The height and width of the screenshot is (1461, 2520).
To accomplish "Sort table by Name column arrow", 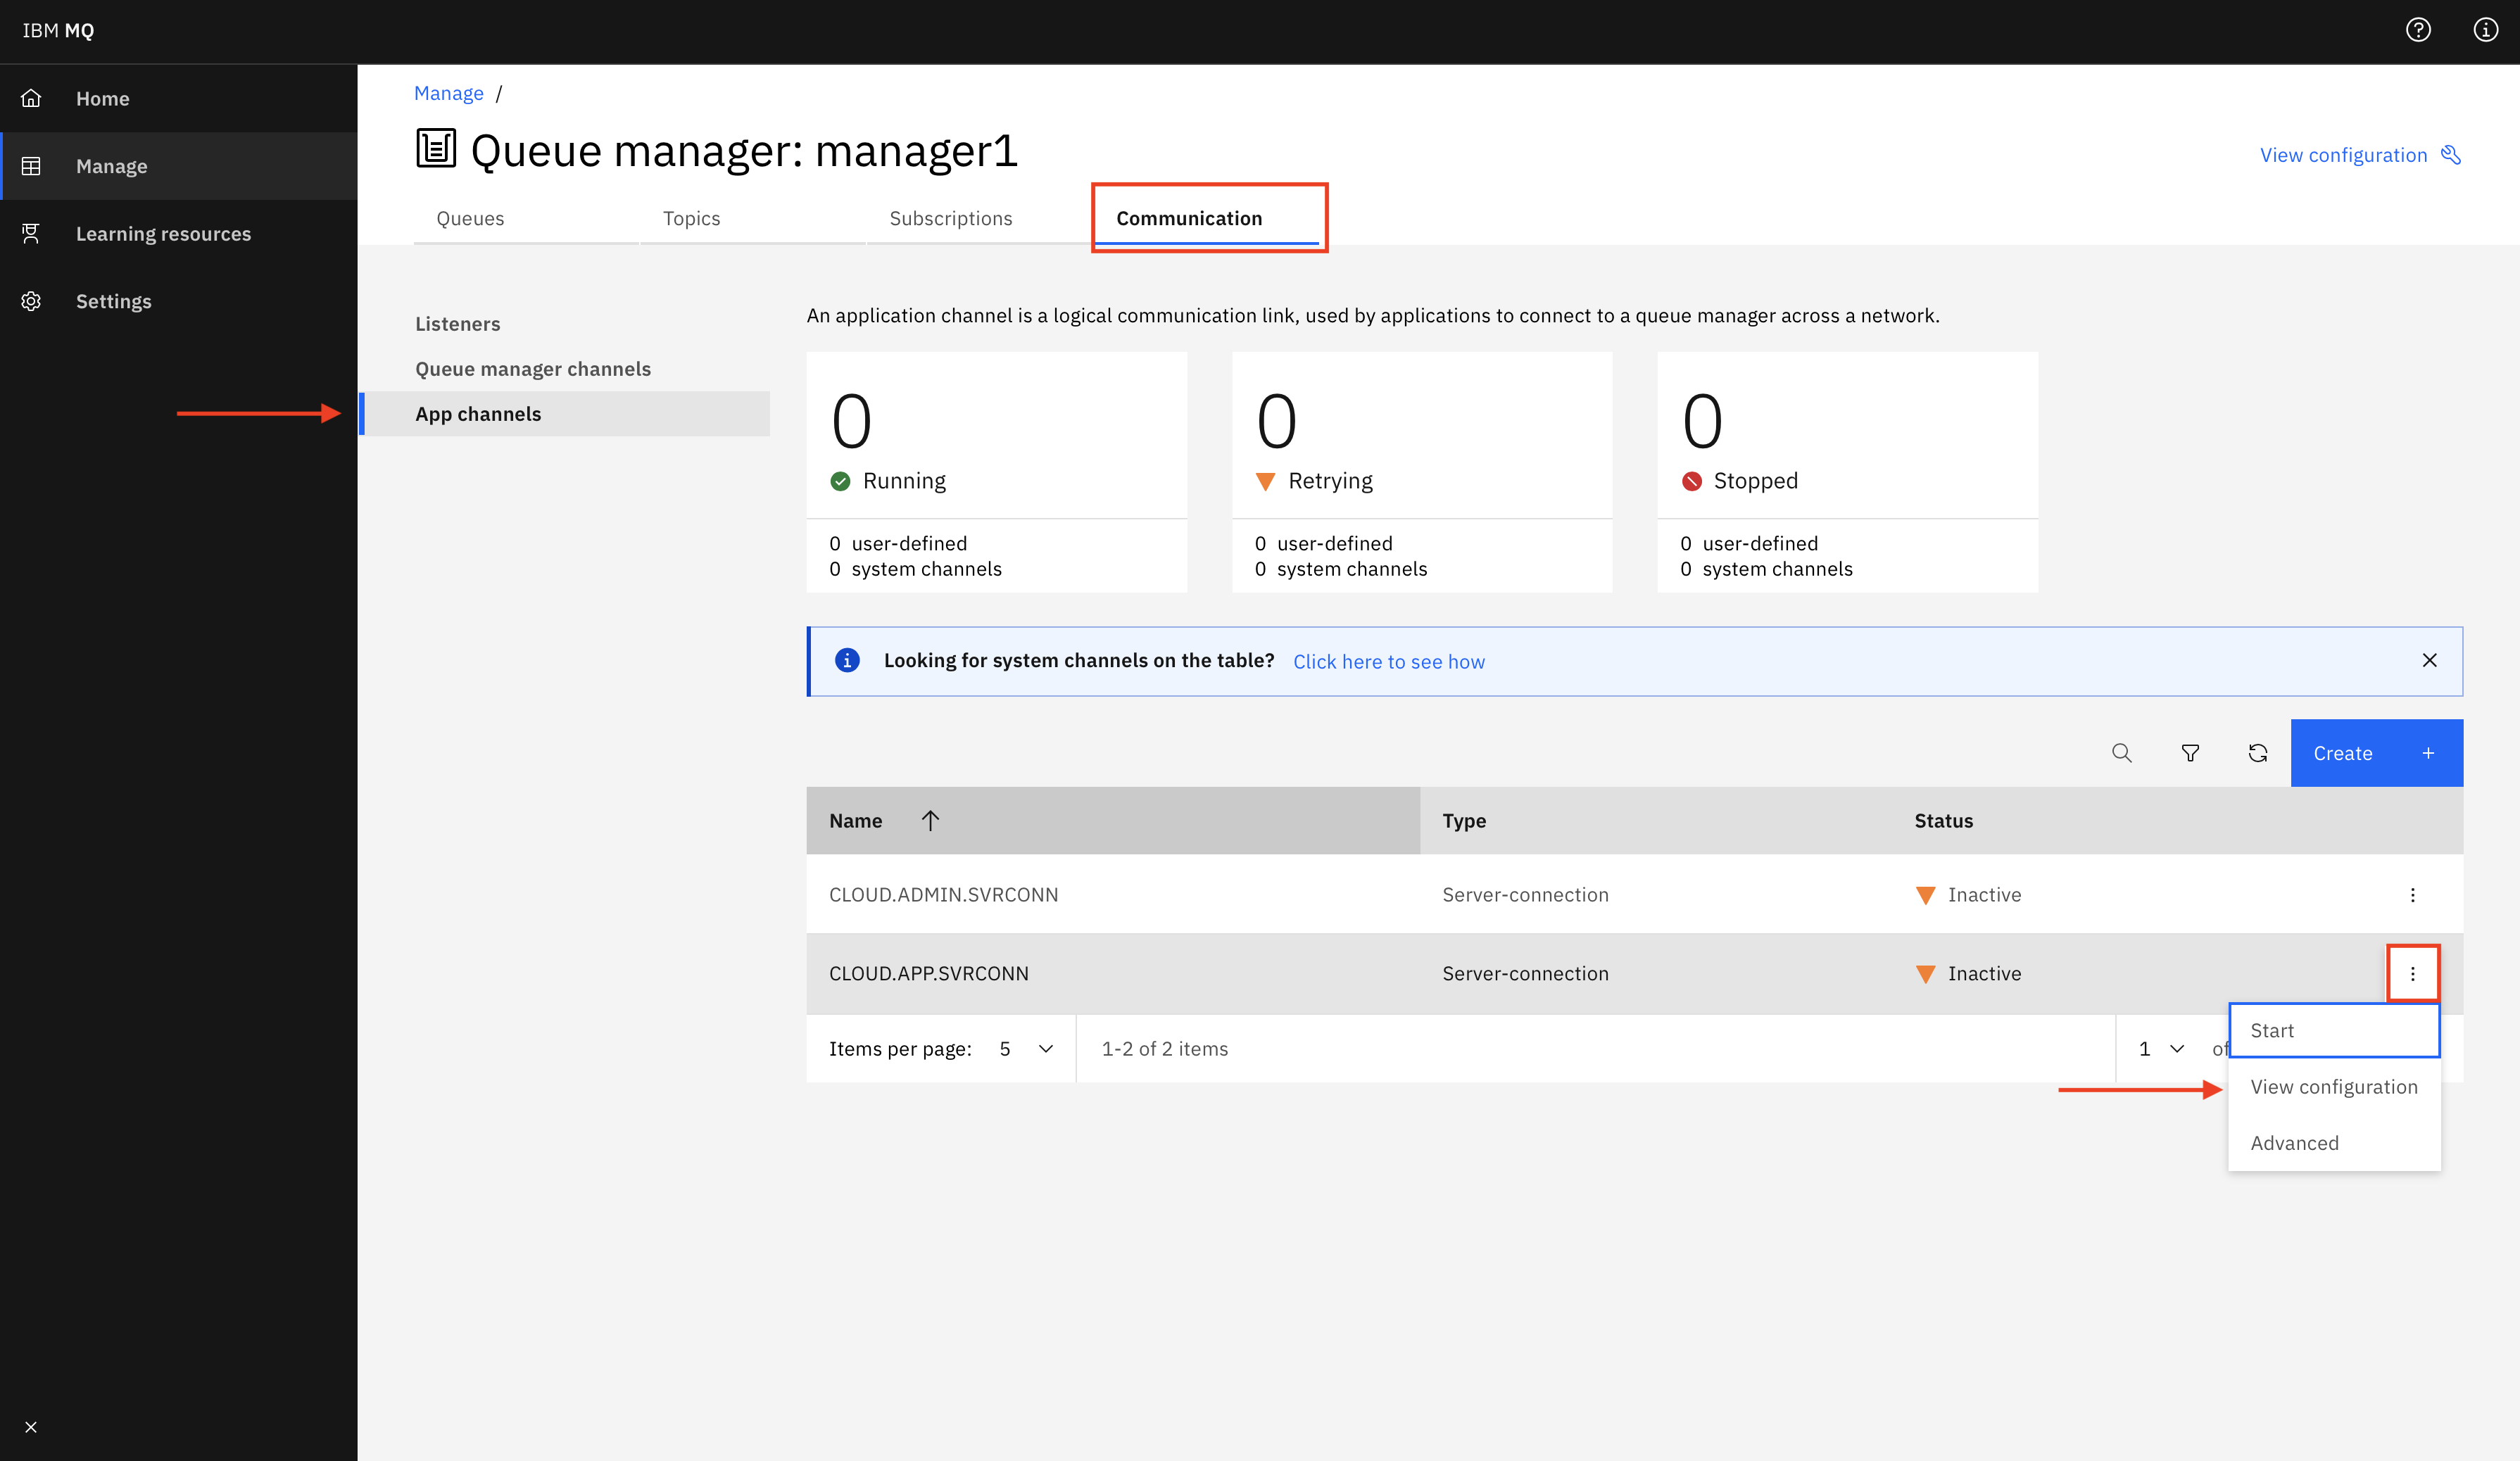I will pyautogui.click(x=930, y=821).
